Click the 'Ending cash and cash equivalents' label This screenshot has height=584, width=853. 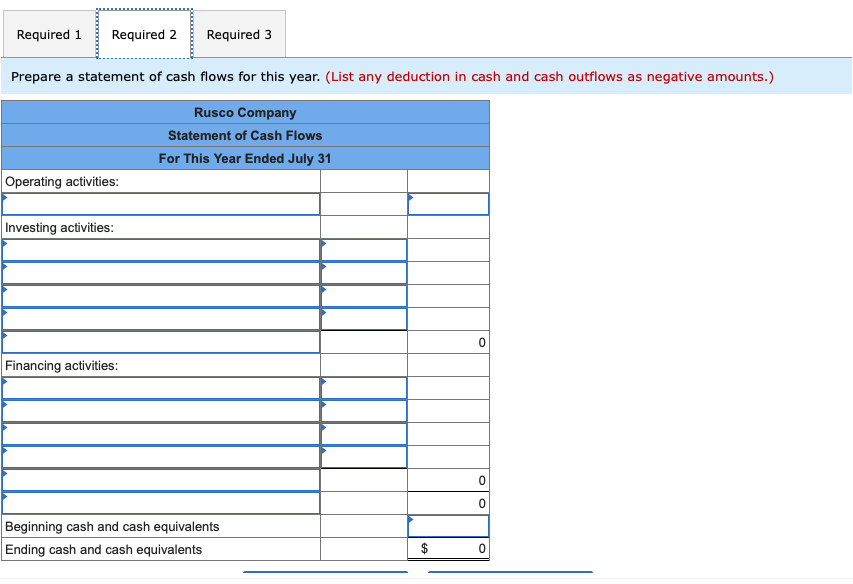pyautogui.click(x=103, y=549)
